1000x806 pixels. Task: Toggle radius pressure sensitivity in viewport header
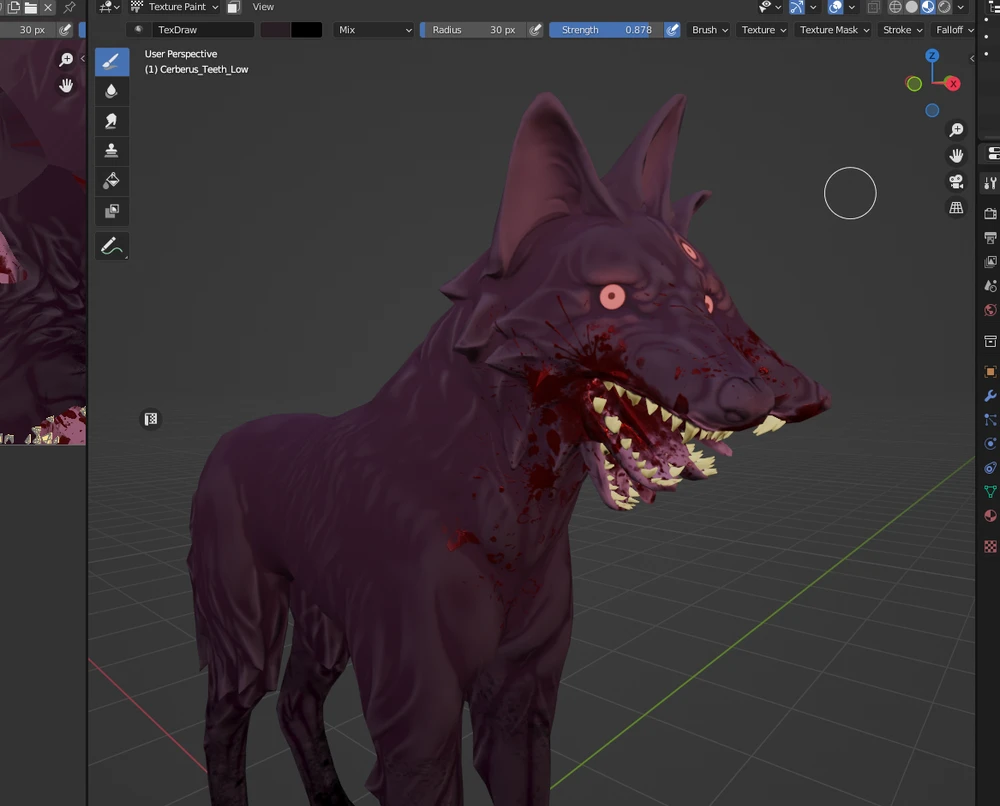tap(536, 30)
